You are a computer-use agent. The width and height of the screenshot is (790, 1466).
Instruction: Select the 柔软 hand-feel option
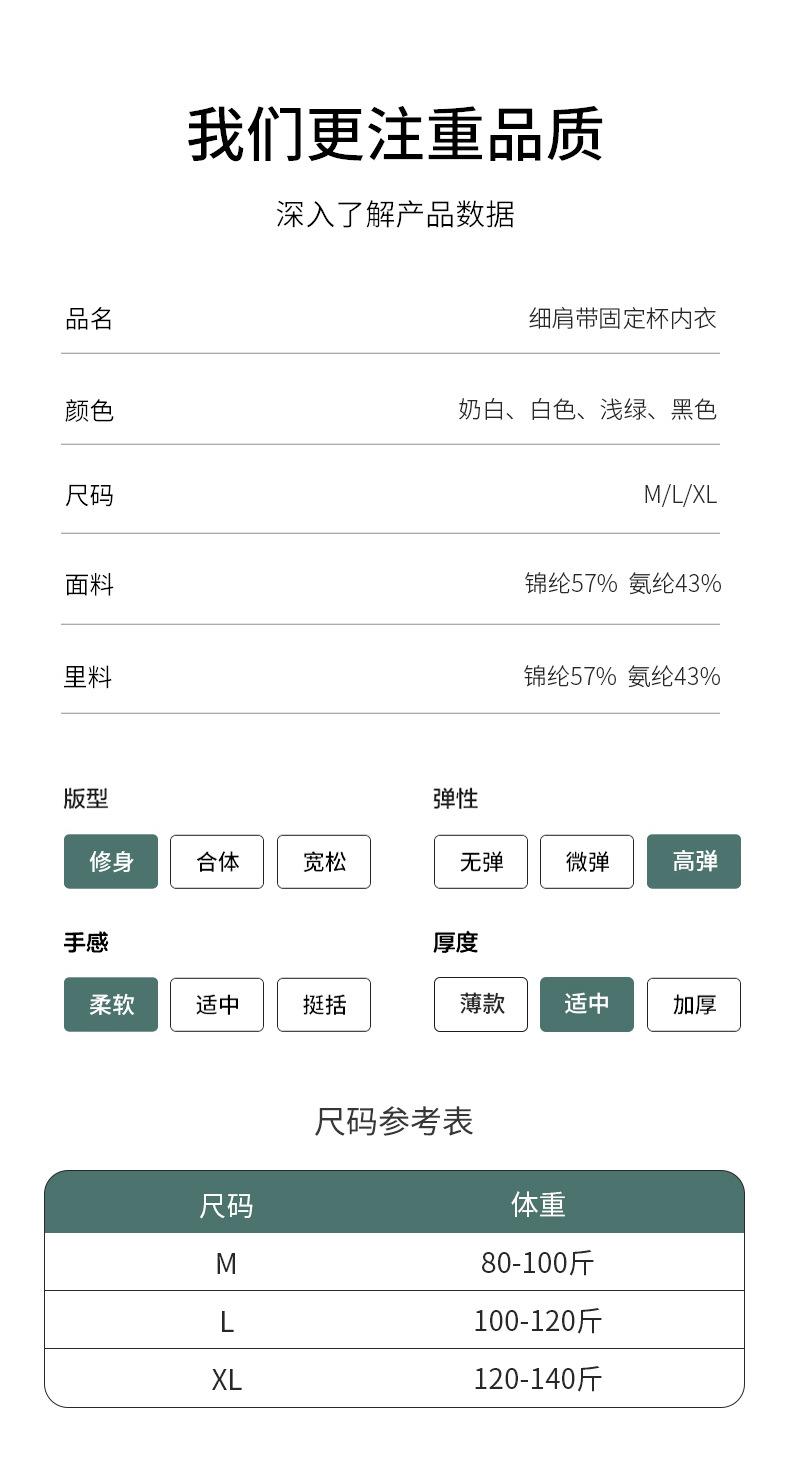coord(111,1004)
